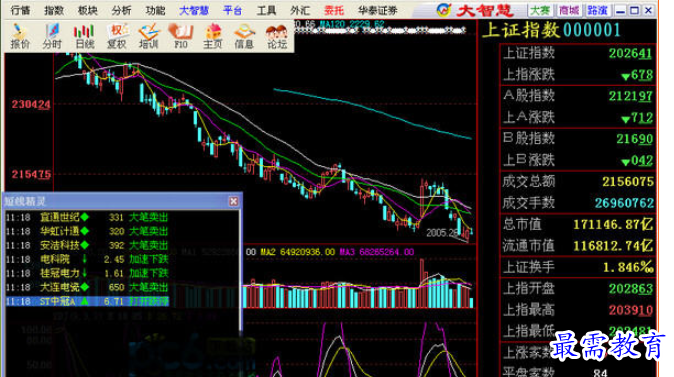Open the 信息 information icon

[244, 36]
